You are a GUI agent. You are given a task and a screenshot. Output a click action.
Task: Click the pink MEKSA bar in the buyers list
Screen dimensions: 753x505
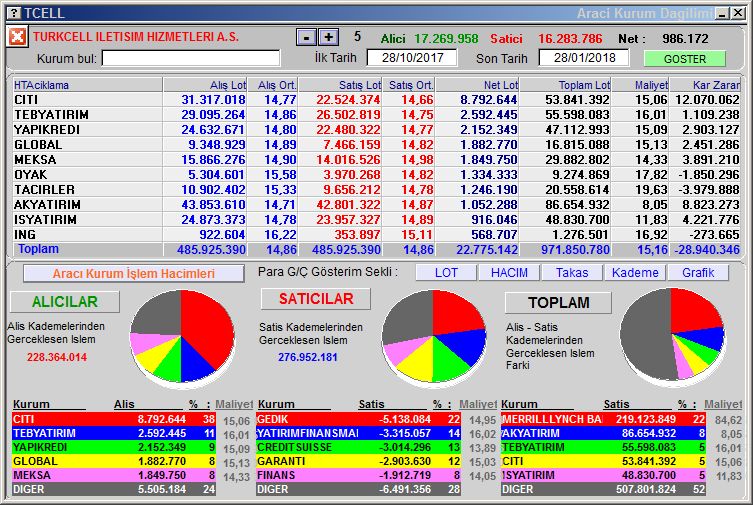tap(114, 475)
